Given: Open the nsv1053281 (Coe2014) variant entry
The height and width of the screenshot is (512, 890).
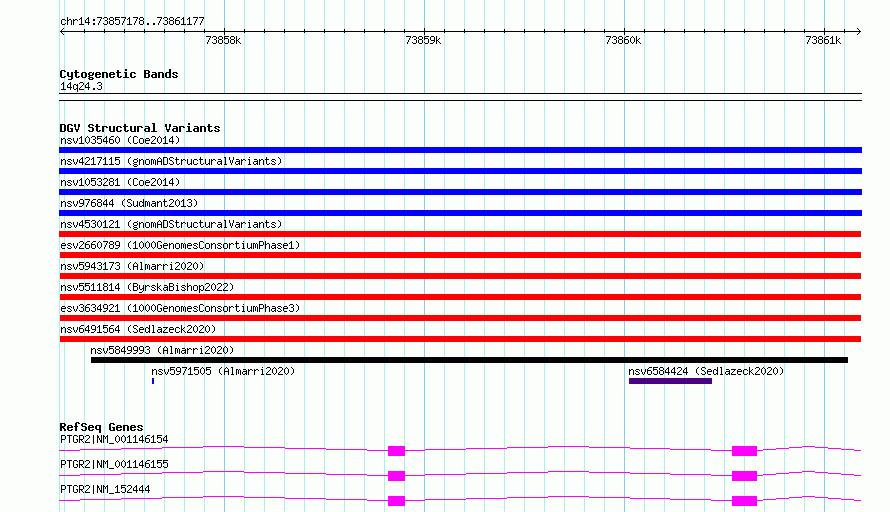Looking at the screenshot, I should click(120, 182).
